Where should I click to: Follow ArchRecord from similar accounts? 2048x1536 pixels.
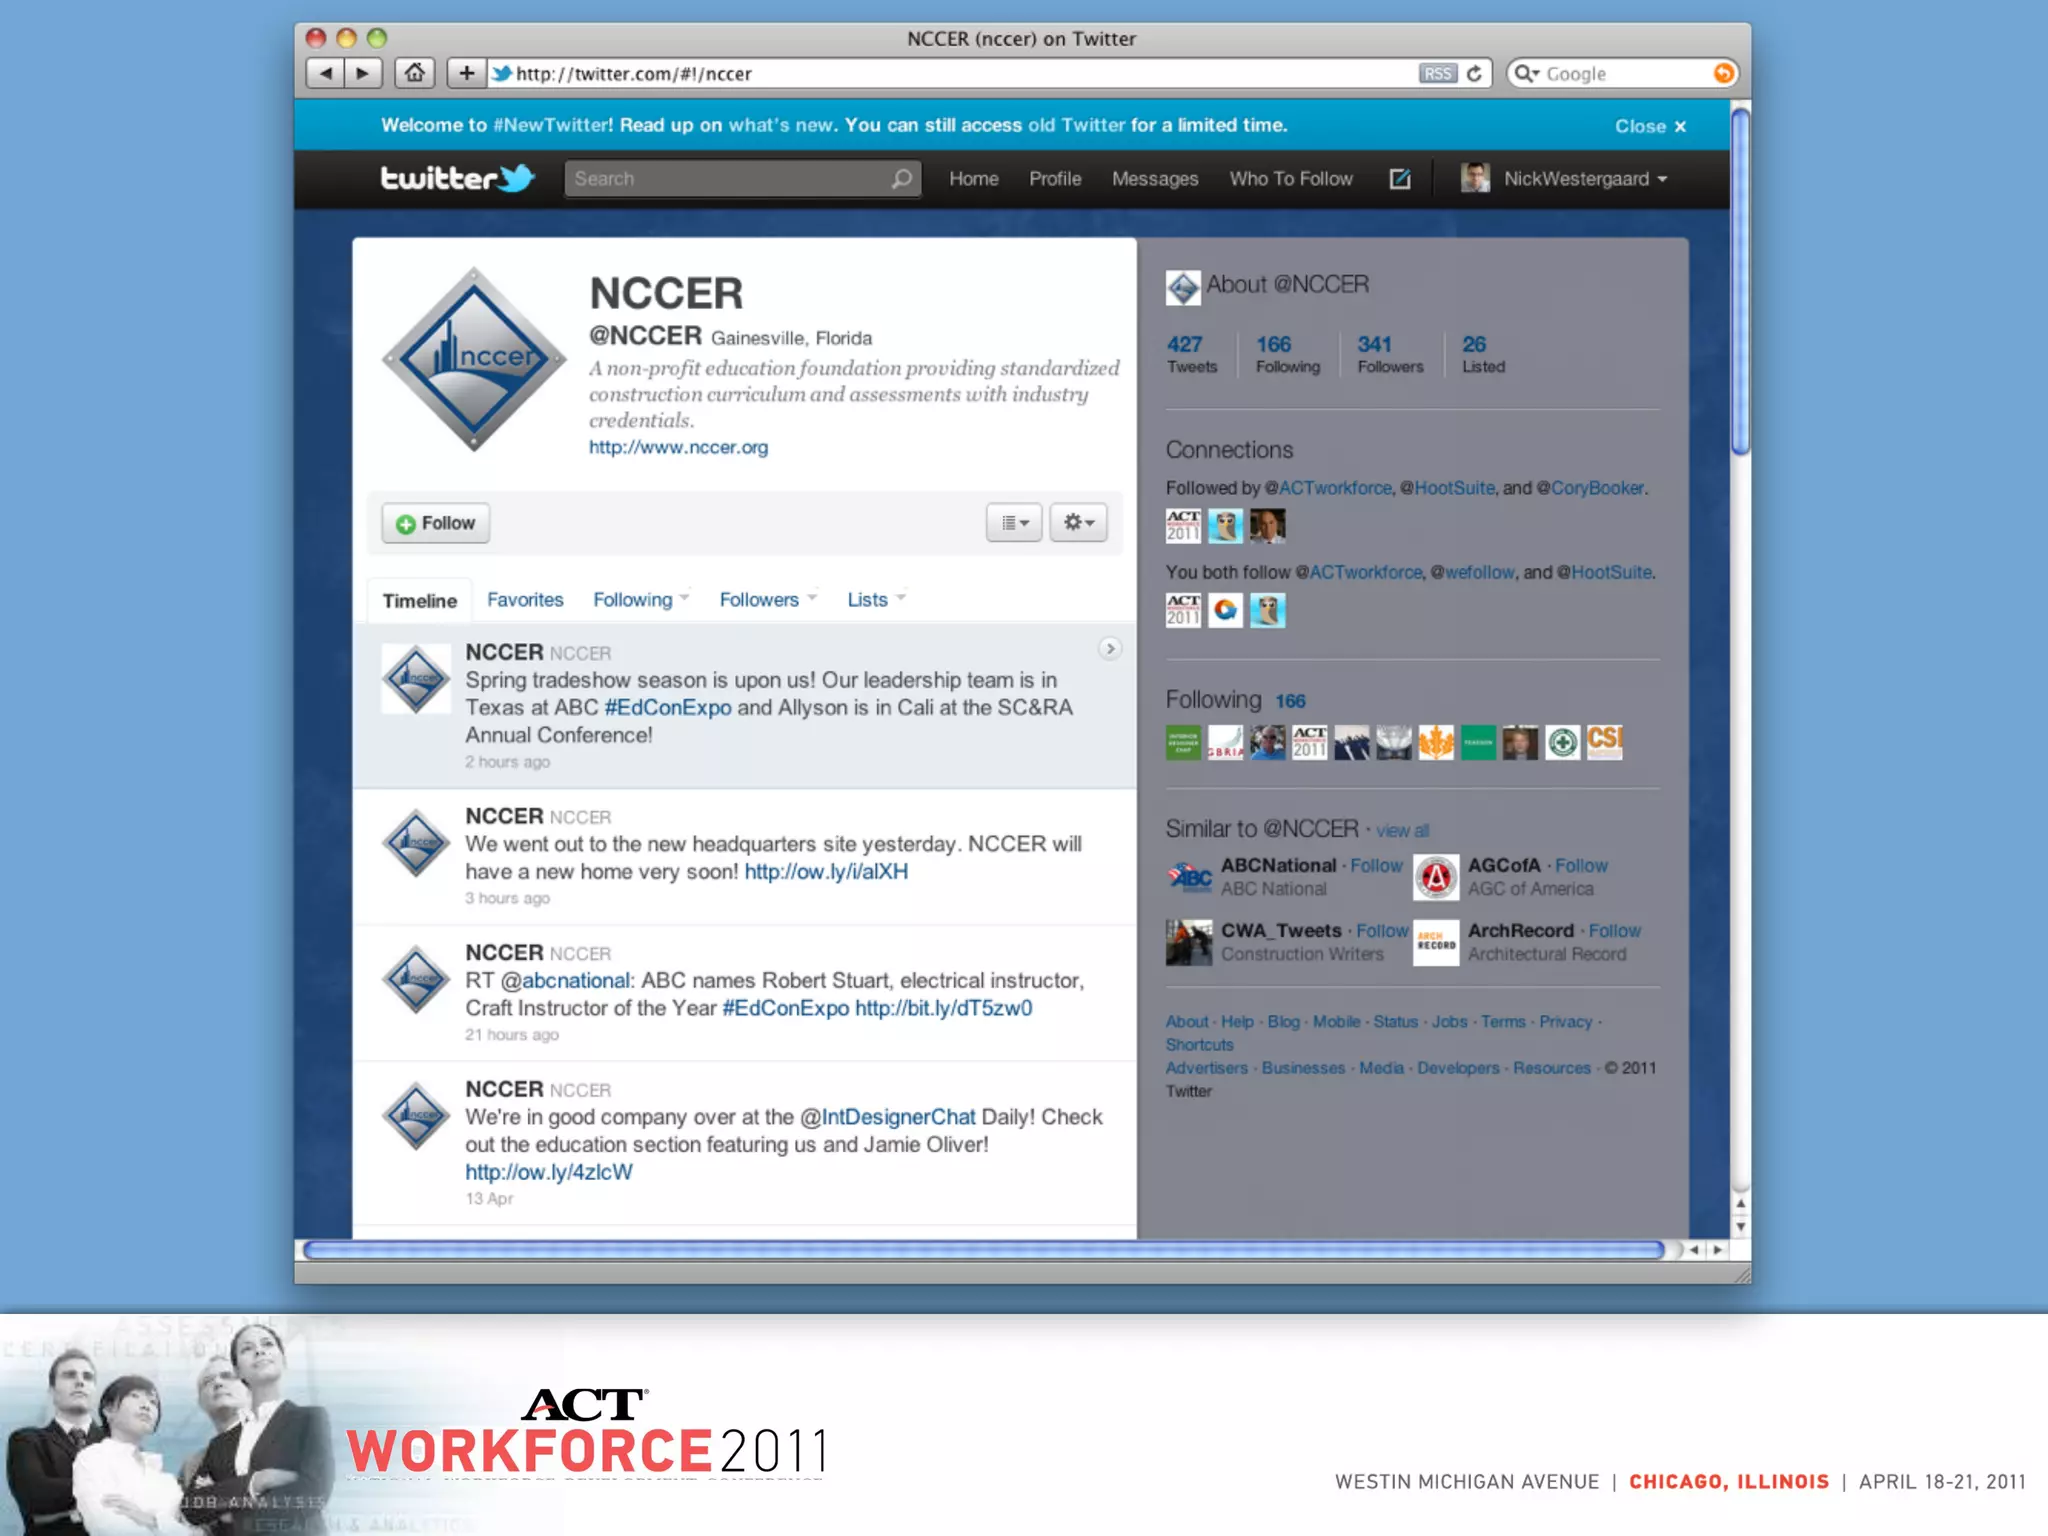pyautogui.click(x=1615, y=931)
